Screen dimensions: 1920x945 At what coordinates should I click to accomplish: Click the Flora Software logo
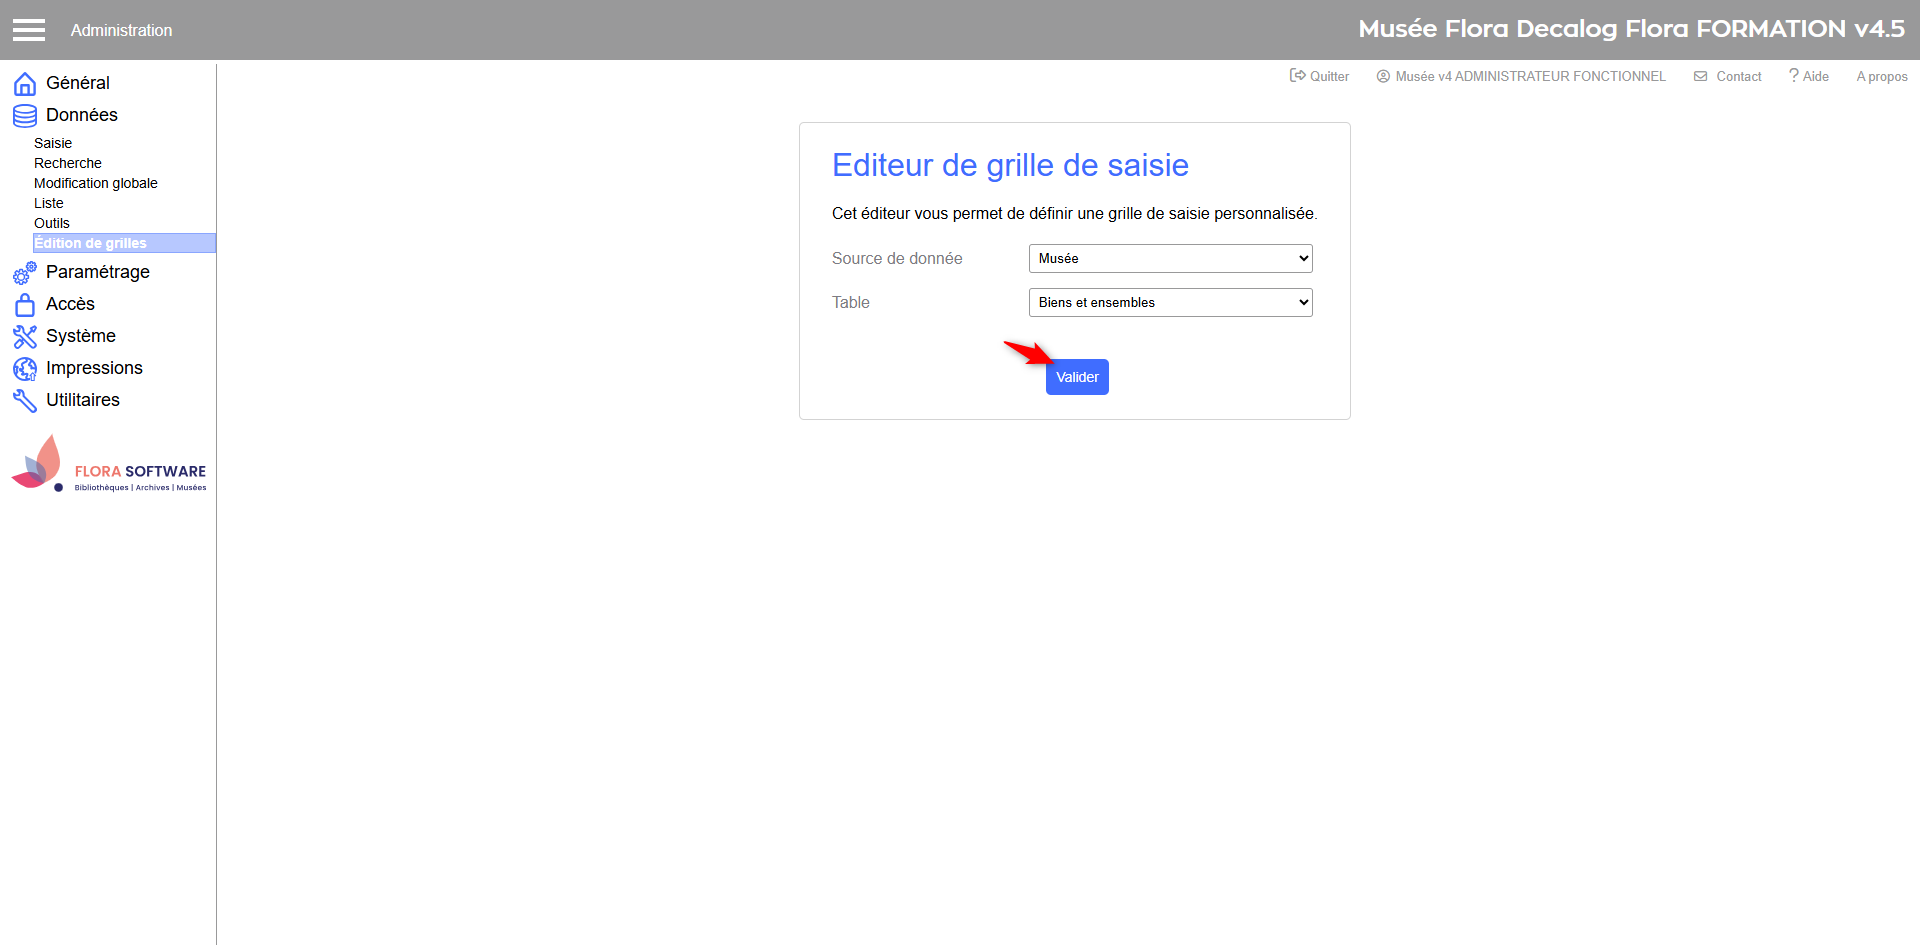[x=108, y=465]
